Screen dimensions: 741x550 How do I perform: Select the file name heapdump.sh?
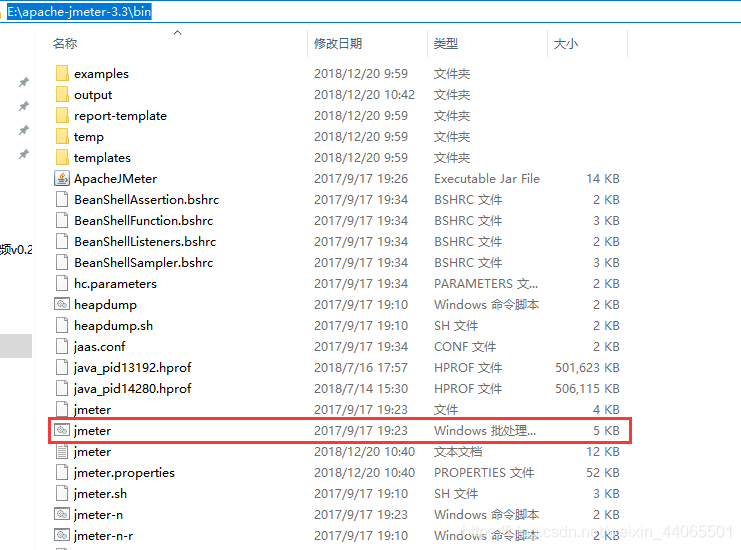point(113,326)
